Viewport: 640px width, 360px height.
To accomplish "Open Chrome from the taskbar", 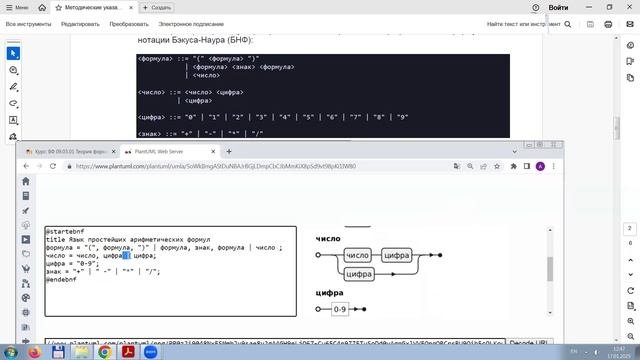I will coord(104,352).
